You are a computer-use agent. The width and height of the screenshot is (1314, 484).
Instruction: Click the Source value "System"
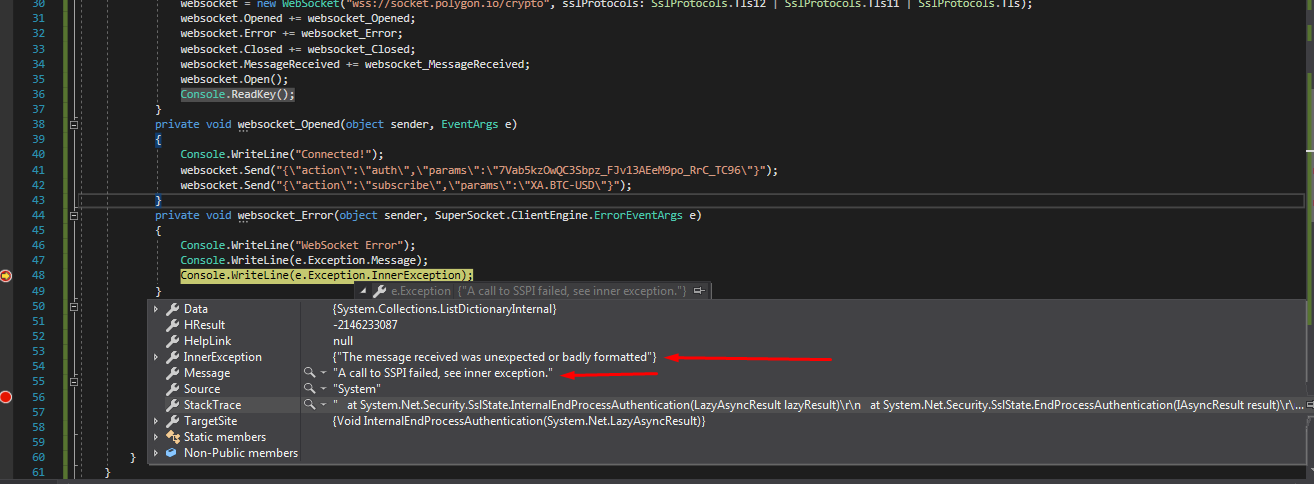click(357, 389)
